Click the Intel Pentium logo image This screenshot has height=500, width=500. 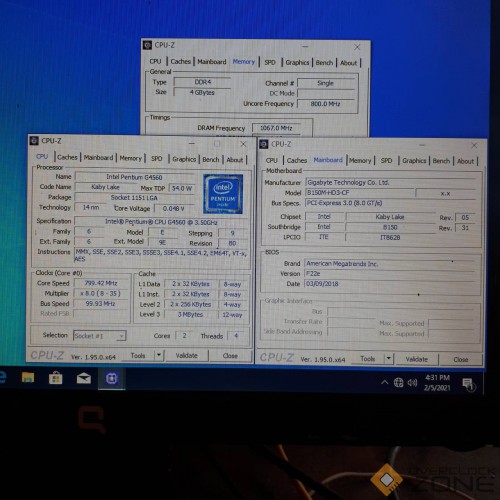tap(223, 194)
